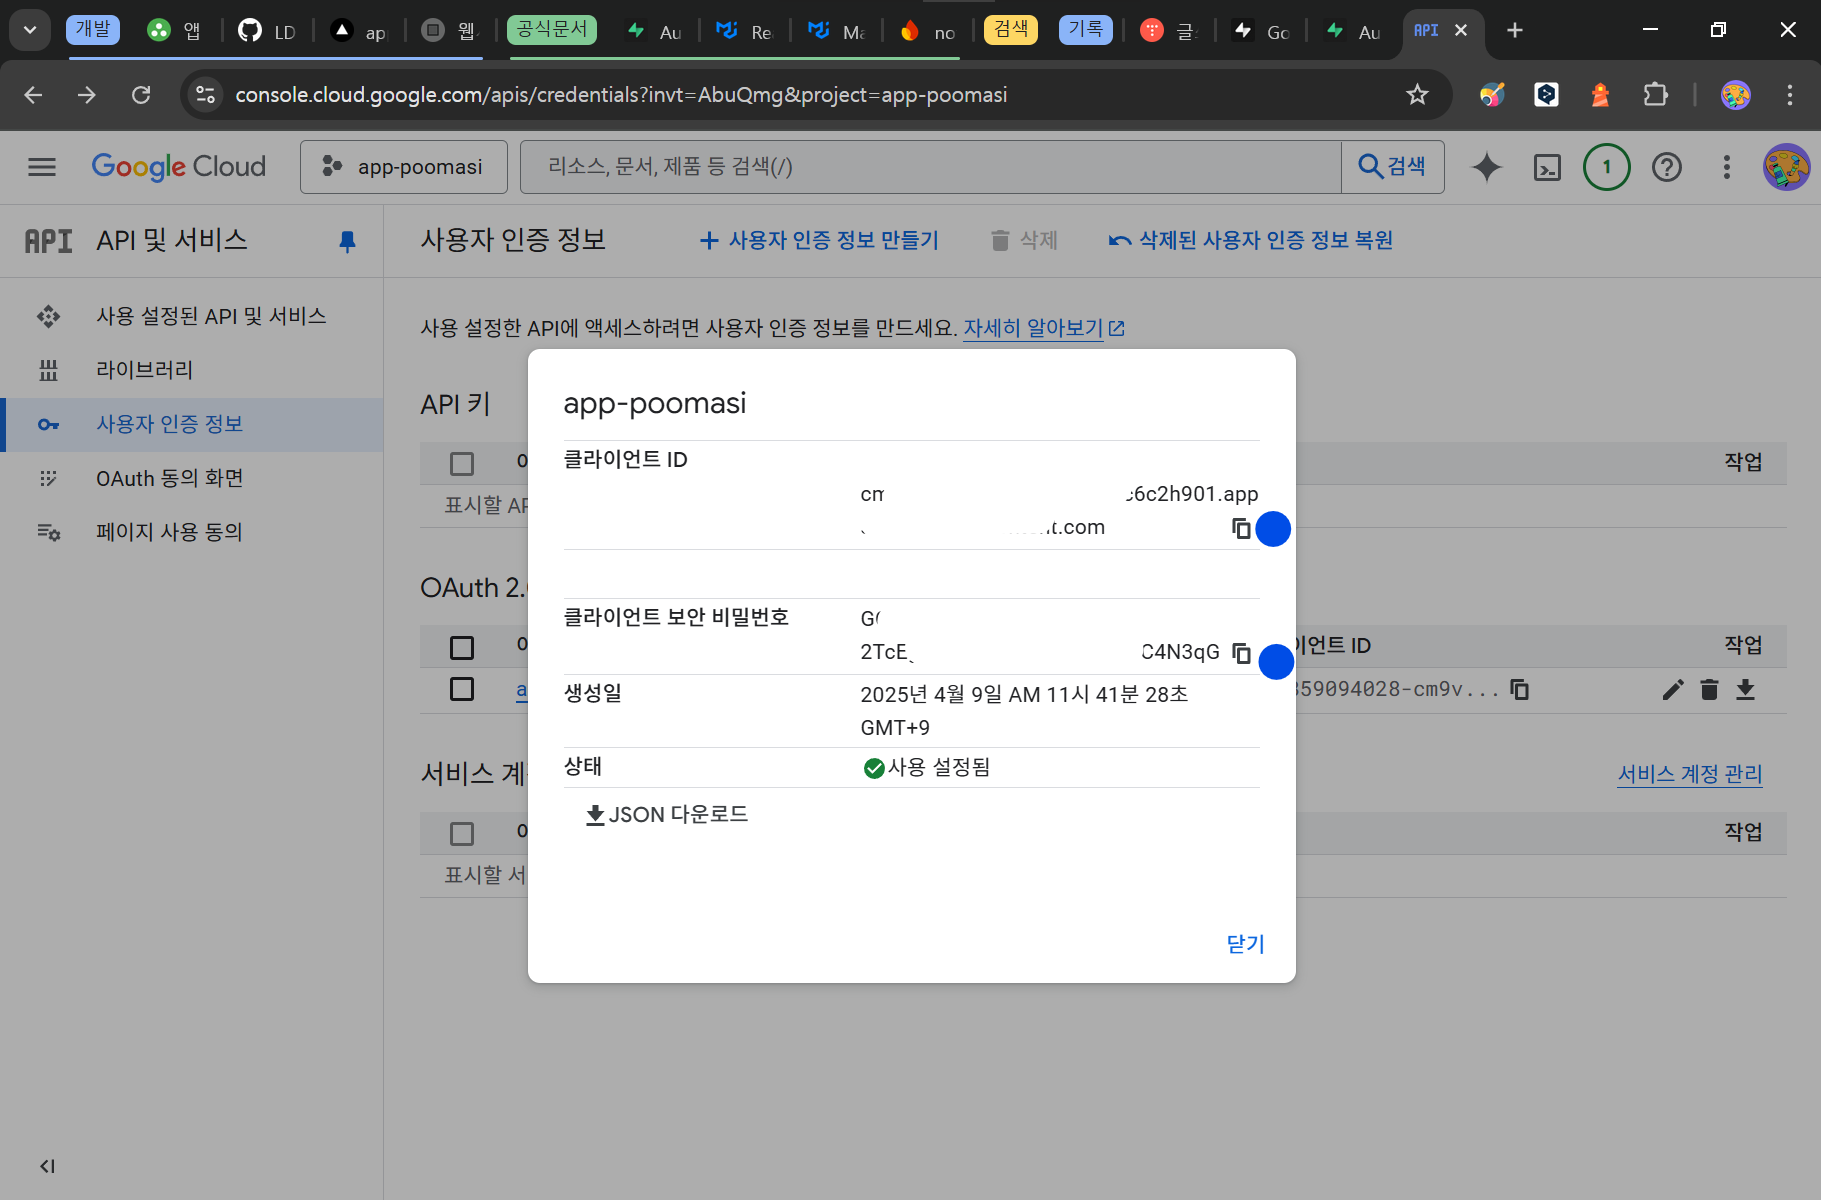Open the account avatar in console header
This screenshot has height=1200, width=1821.
tap(1786, 167)
